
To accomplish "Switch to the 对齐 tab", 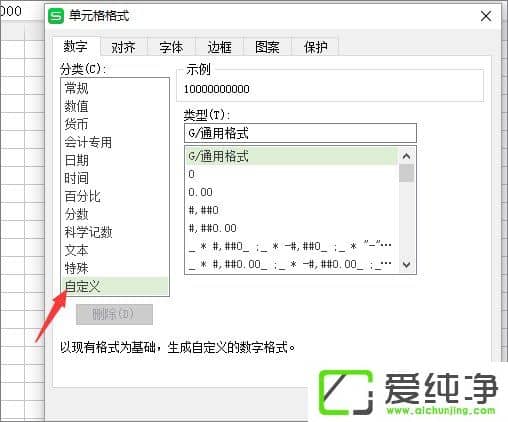I will pyautogui.click(x=124, y=47).
